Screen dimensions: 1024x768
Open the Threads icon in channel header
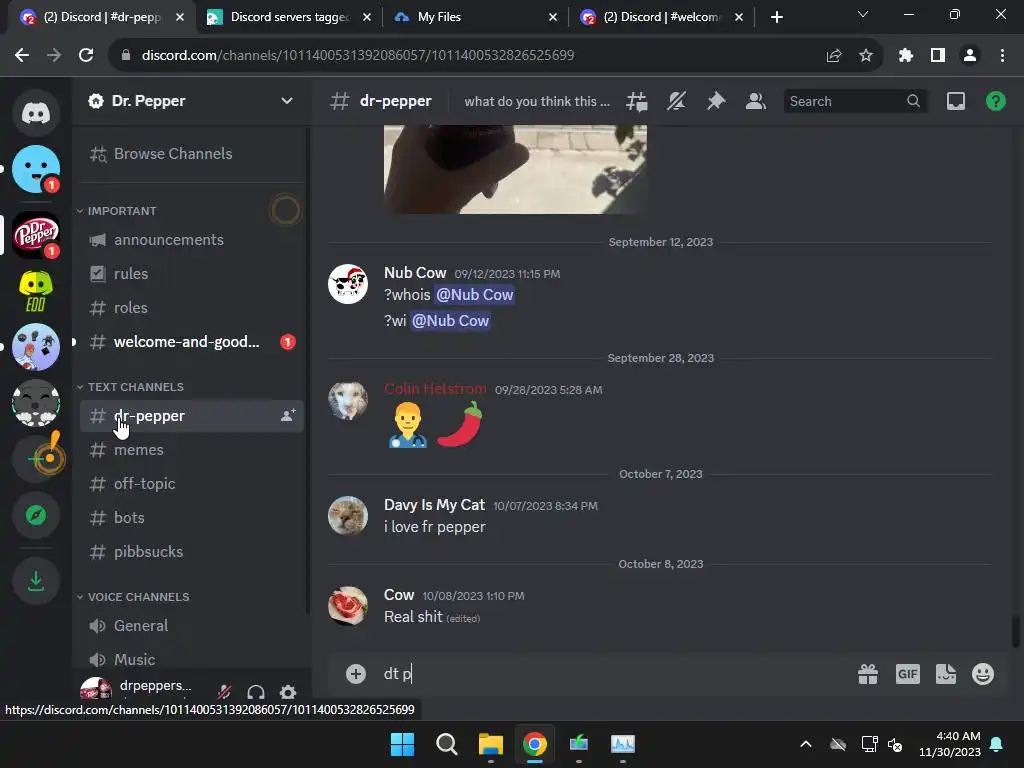637,101
